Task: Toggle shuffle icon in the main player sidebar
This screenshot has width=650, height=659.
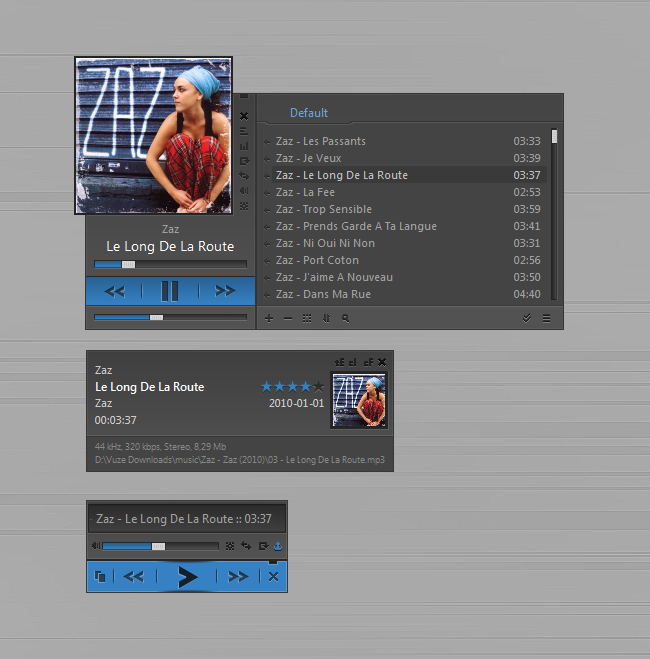Action: pyautogui.click(x=244, y=161)
